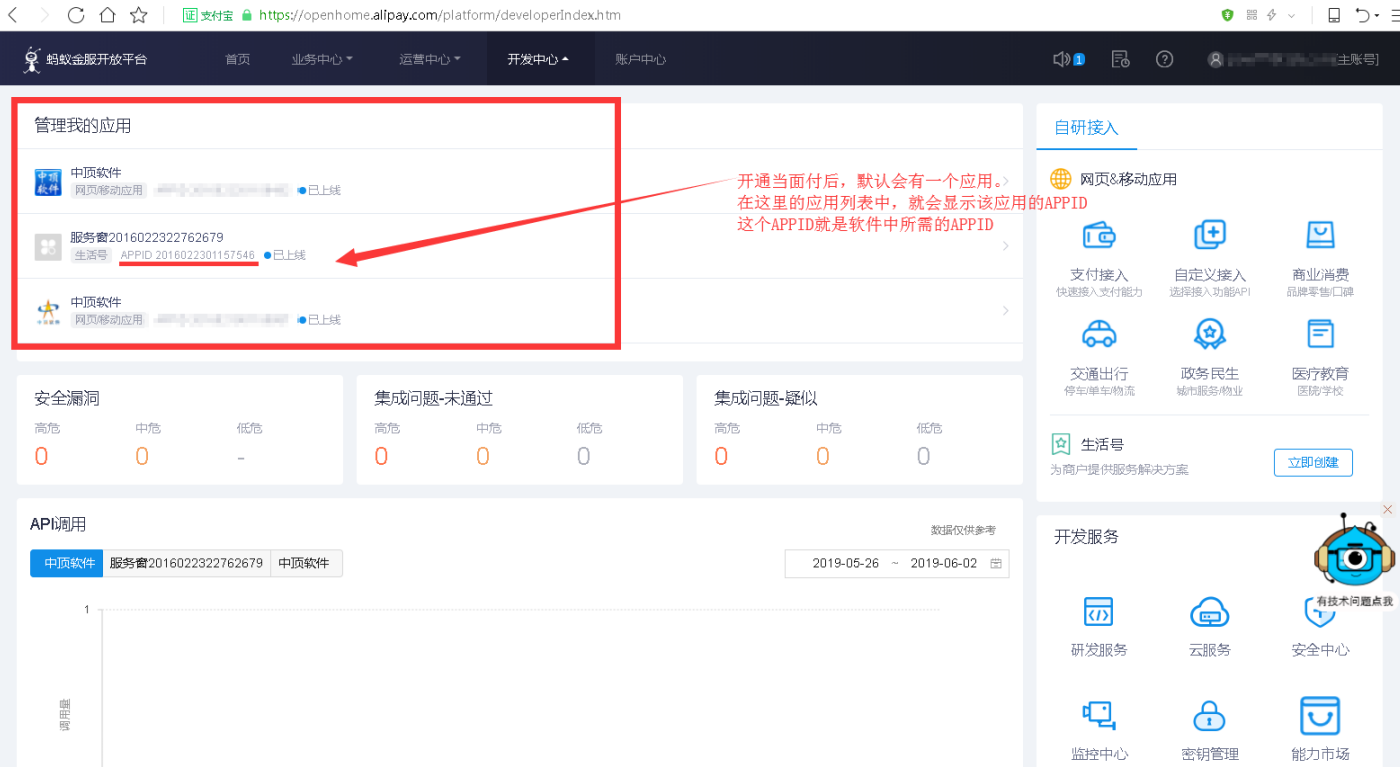Open the 服务窗2016022322762679 application row
Image resolution: width=1400 pixels, height=767 pixels.
[x=517, y=246]
